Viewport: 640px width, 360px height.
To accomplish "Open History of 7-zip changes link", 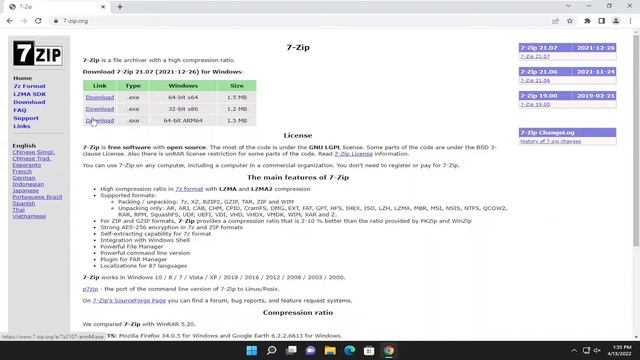I will 551,141.
